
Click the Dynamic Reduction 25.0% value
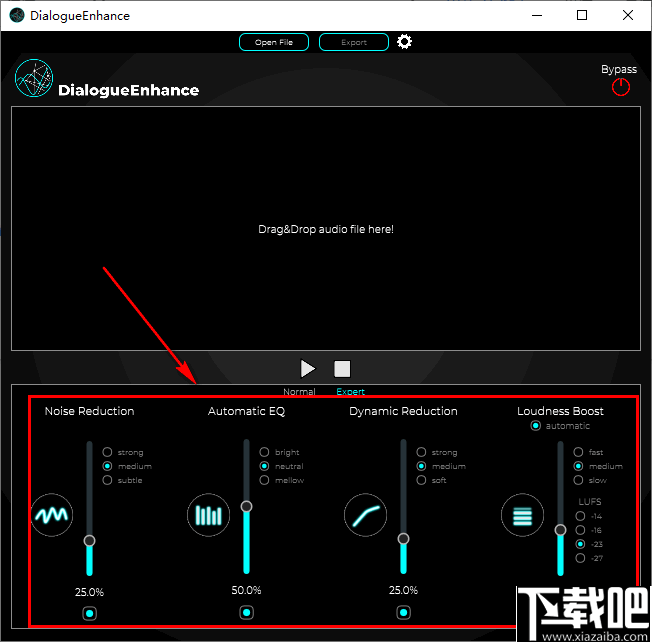(x=403, y=590)
